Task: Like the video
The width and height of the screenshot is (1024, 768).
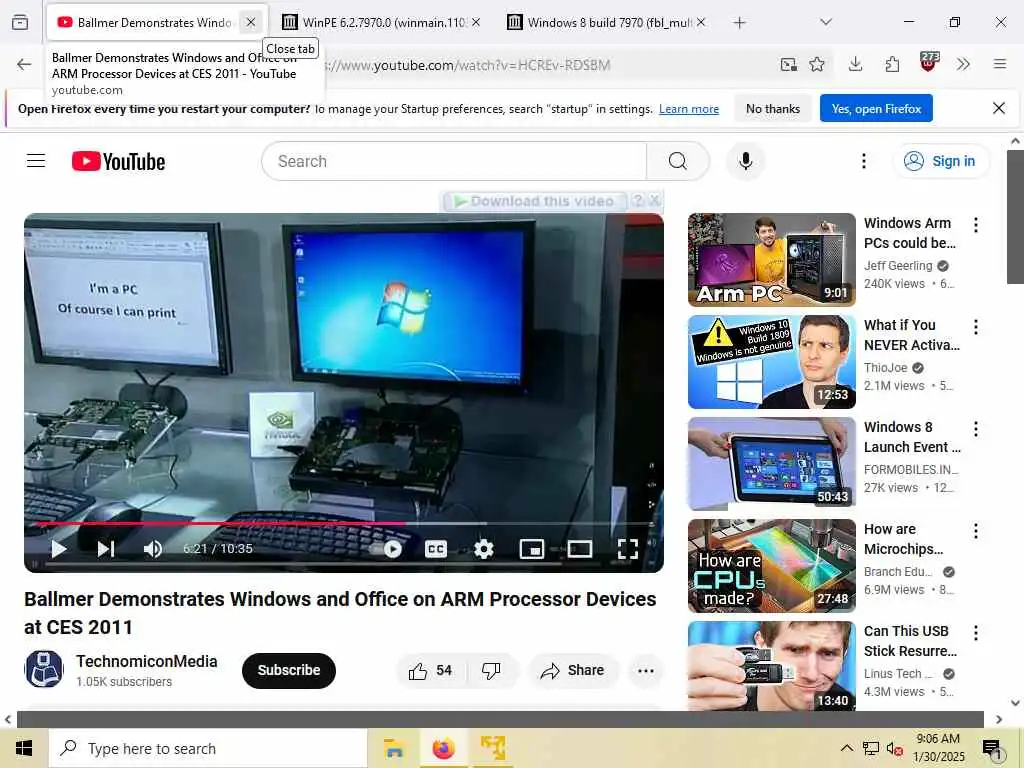Action: [430, 671]
